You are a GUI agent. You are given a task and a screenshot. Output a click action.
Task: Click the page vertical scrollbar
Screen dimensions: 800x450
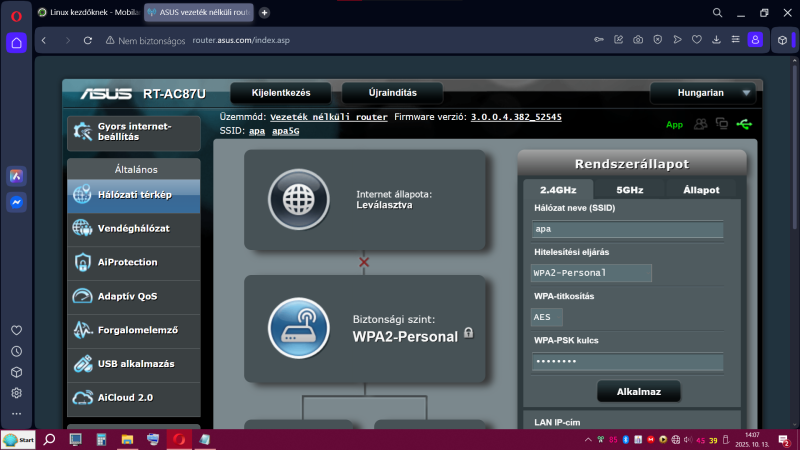(794, 148)
